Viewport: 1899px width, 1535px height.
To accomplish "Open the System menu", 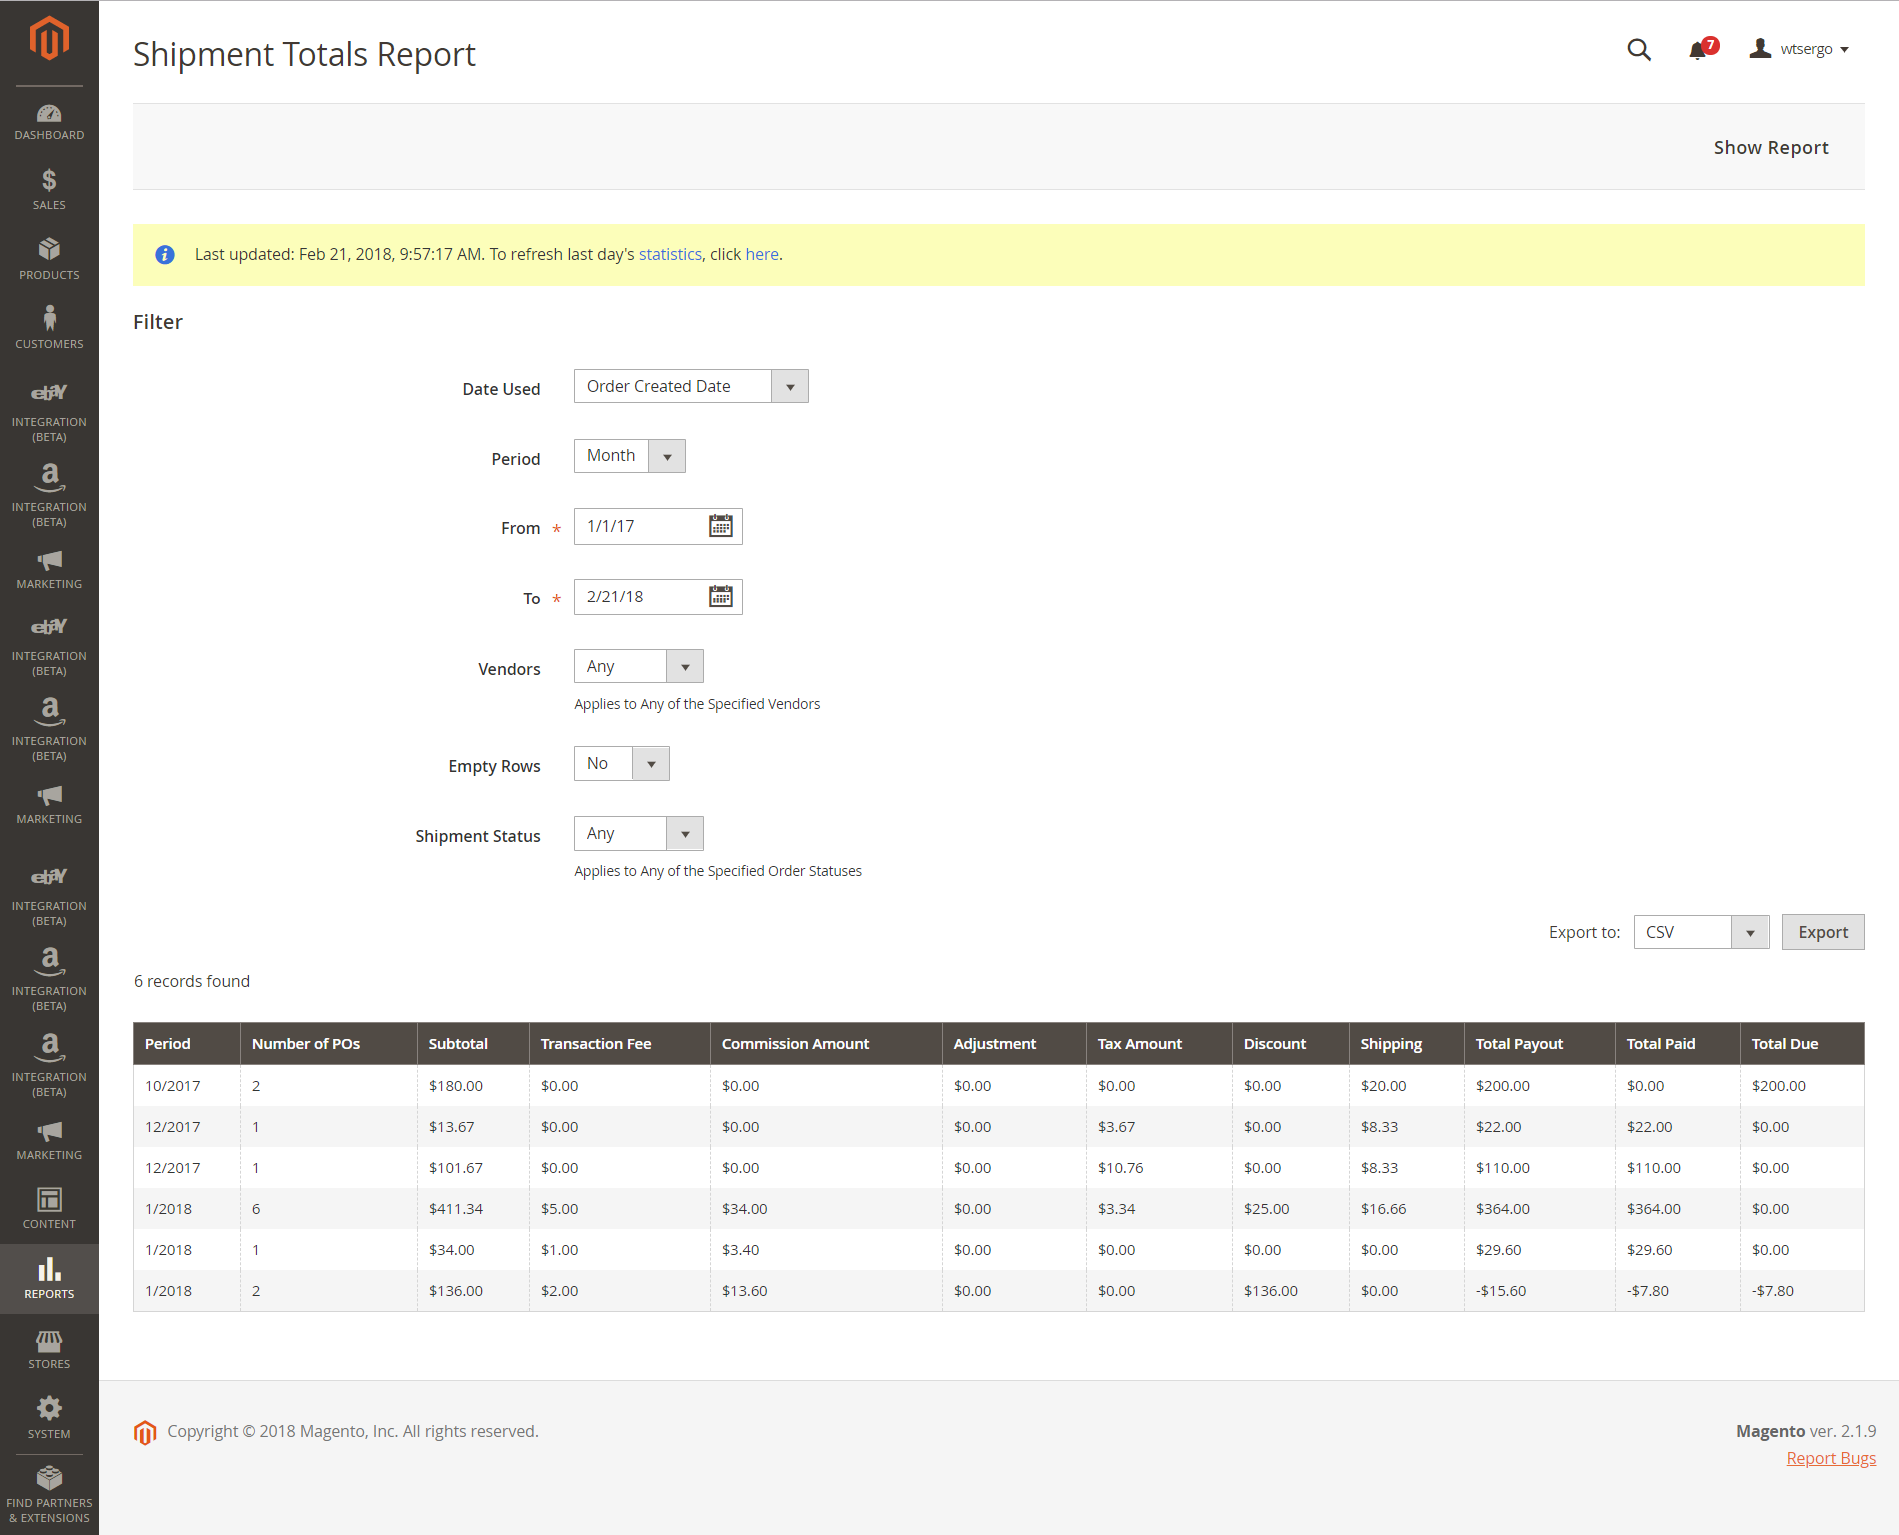I will coord(49,1418).
